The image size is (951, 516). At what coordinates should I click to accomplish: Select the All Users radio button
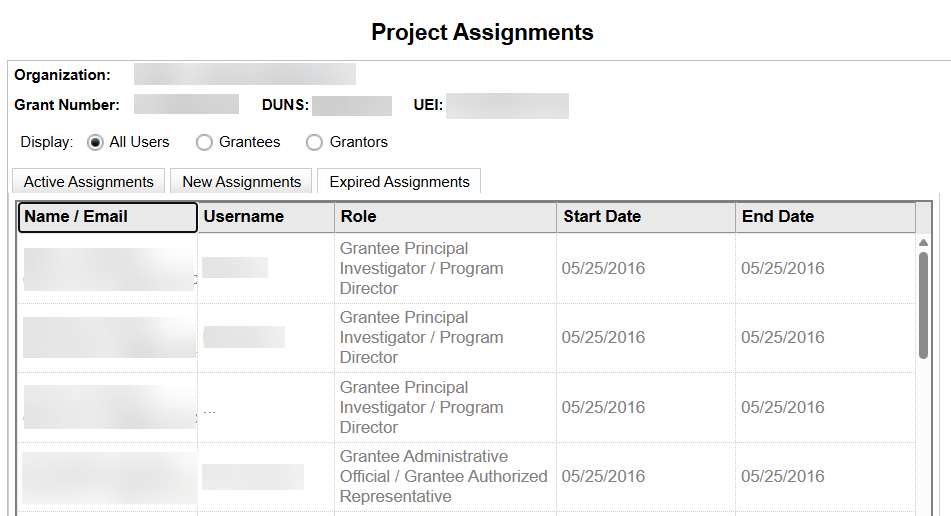tap(96, 142)
